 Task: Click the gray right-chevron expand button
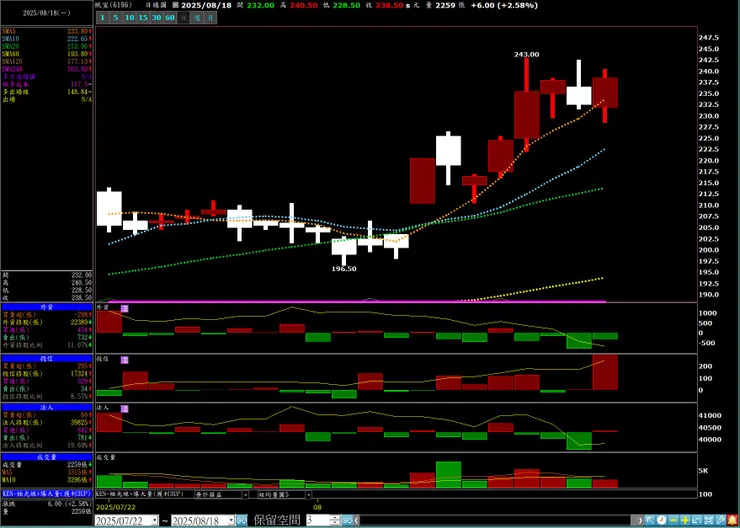pyautogui.click(x=640, y=520)
